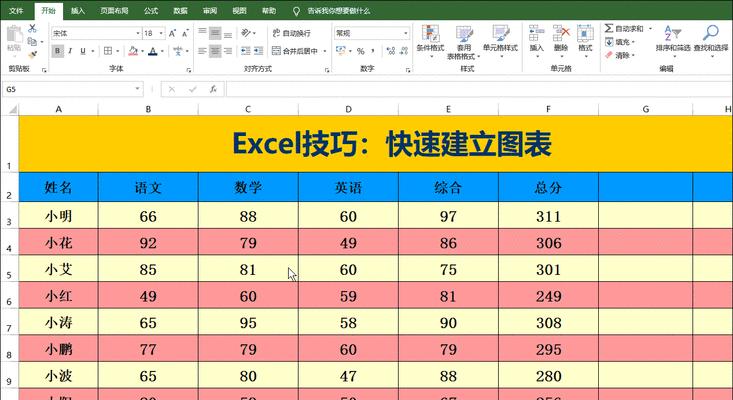Viewport: 733px width, 400px height.
Task: Click the Copy icon in clipboard group
Action: (32, 42)
